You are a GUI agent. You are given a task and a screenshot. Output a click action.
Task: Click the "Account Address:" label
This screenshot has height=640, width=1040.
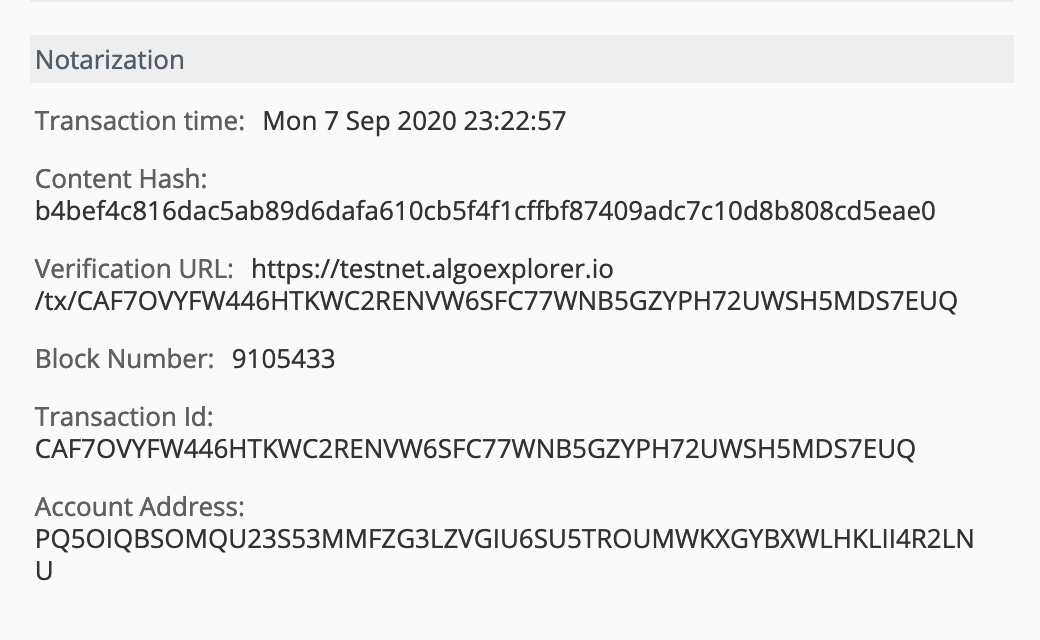click(139, 506)
